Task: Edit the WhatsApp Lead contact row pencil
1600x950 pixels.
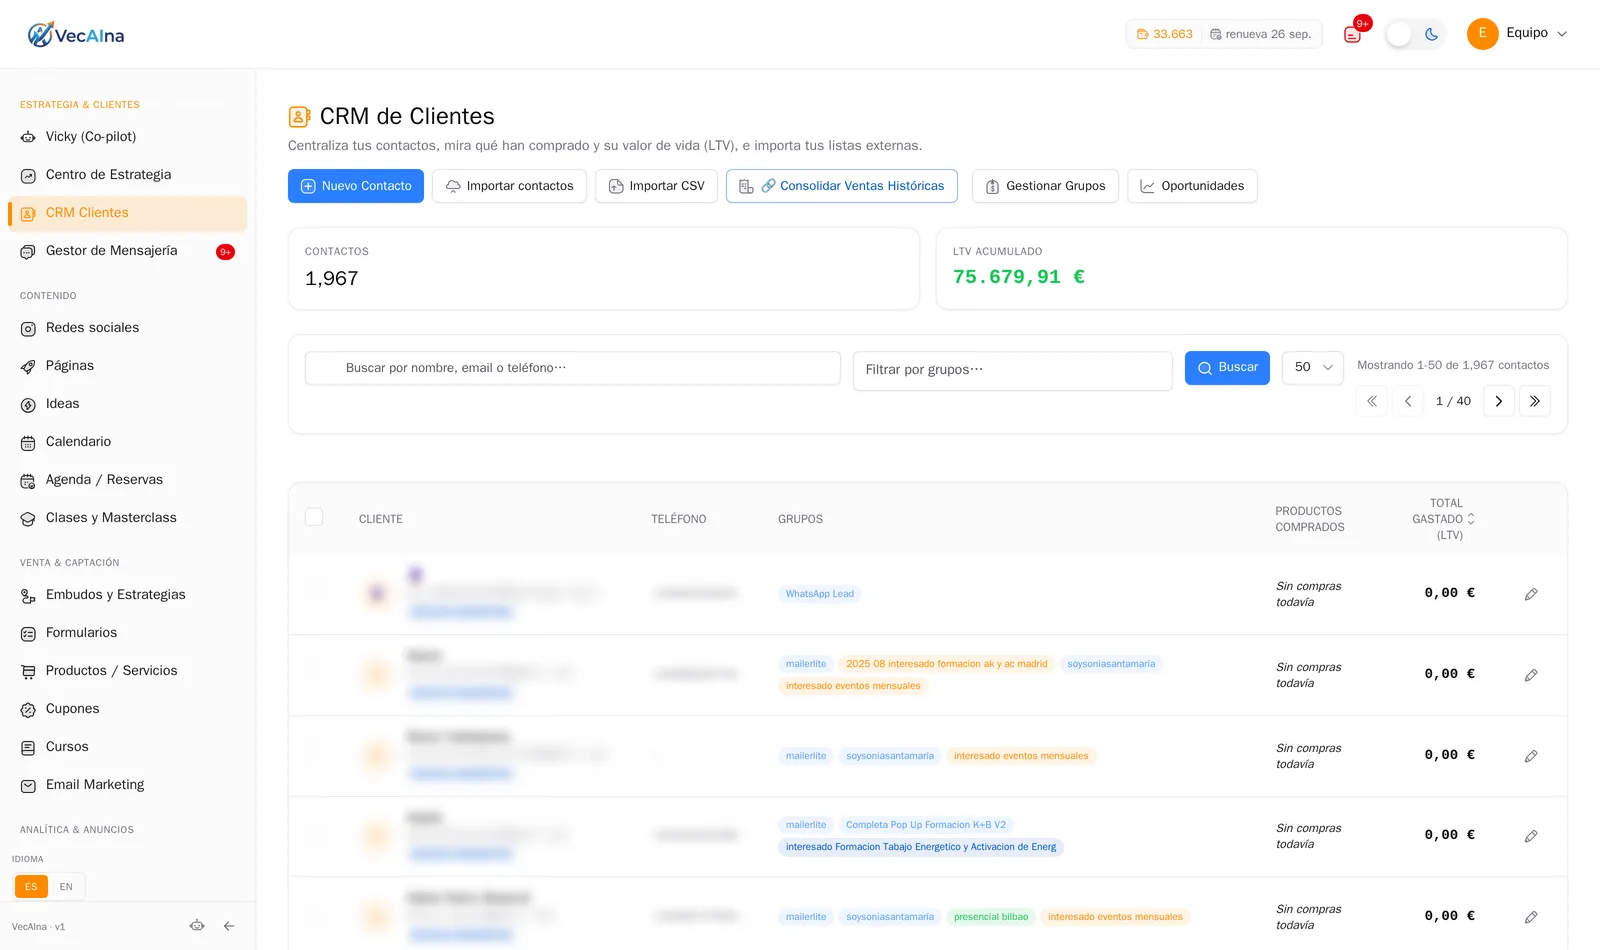Action: click(1531, 594)
